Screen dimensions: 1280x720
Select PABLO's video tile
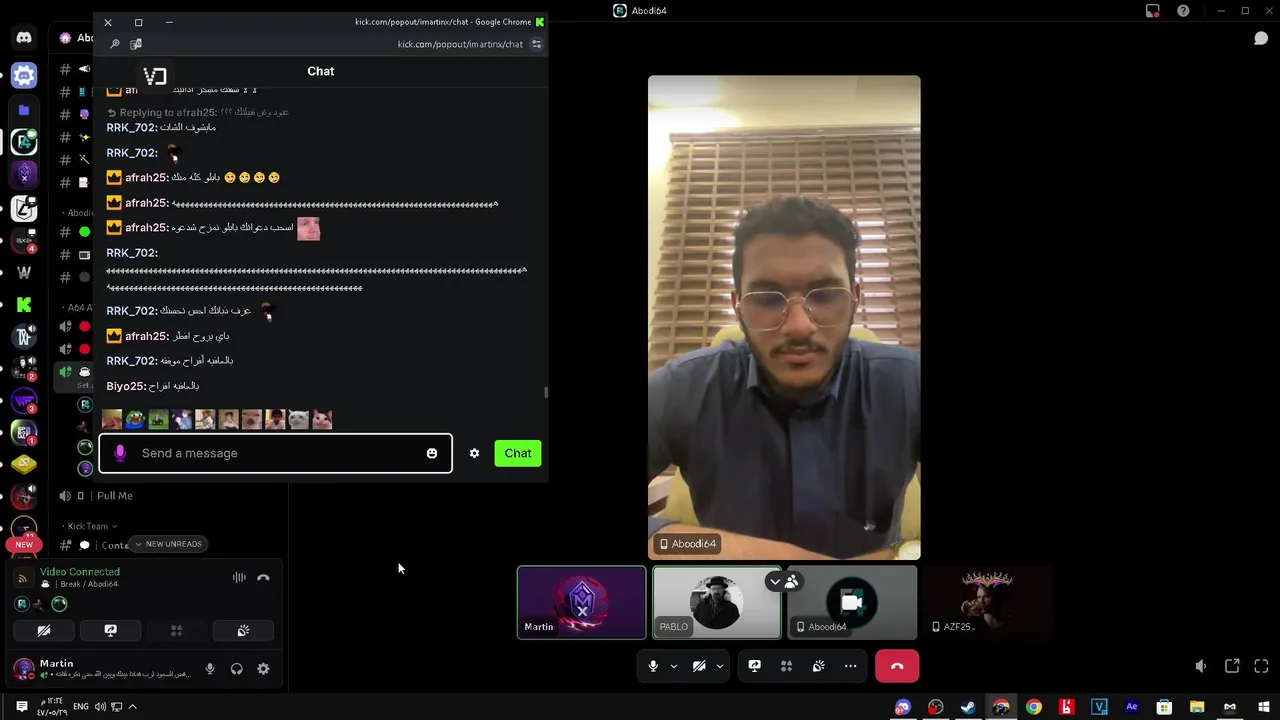point(717,602)
